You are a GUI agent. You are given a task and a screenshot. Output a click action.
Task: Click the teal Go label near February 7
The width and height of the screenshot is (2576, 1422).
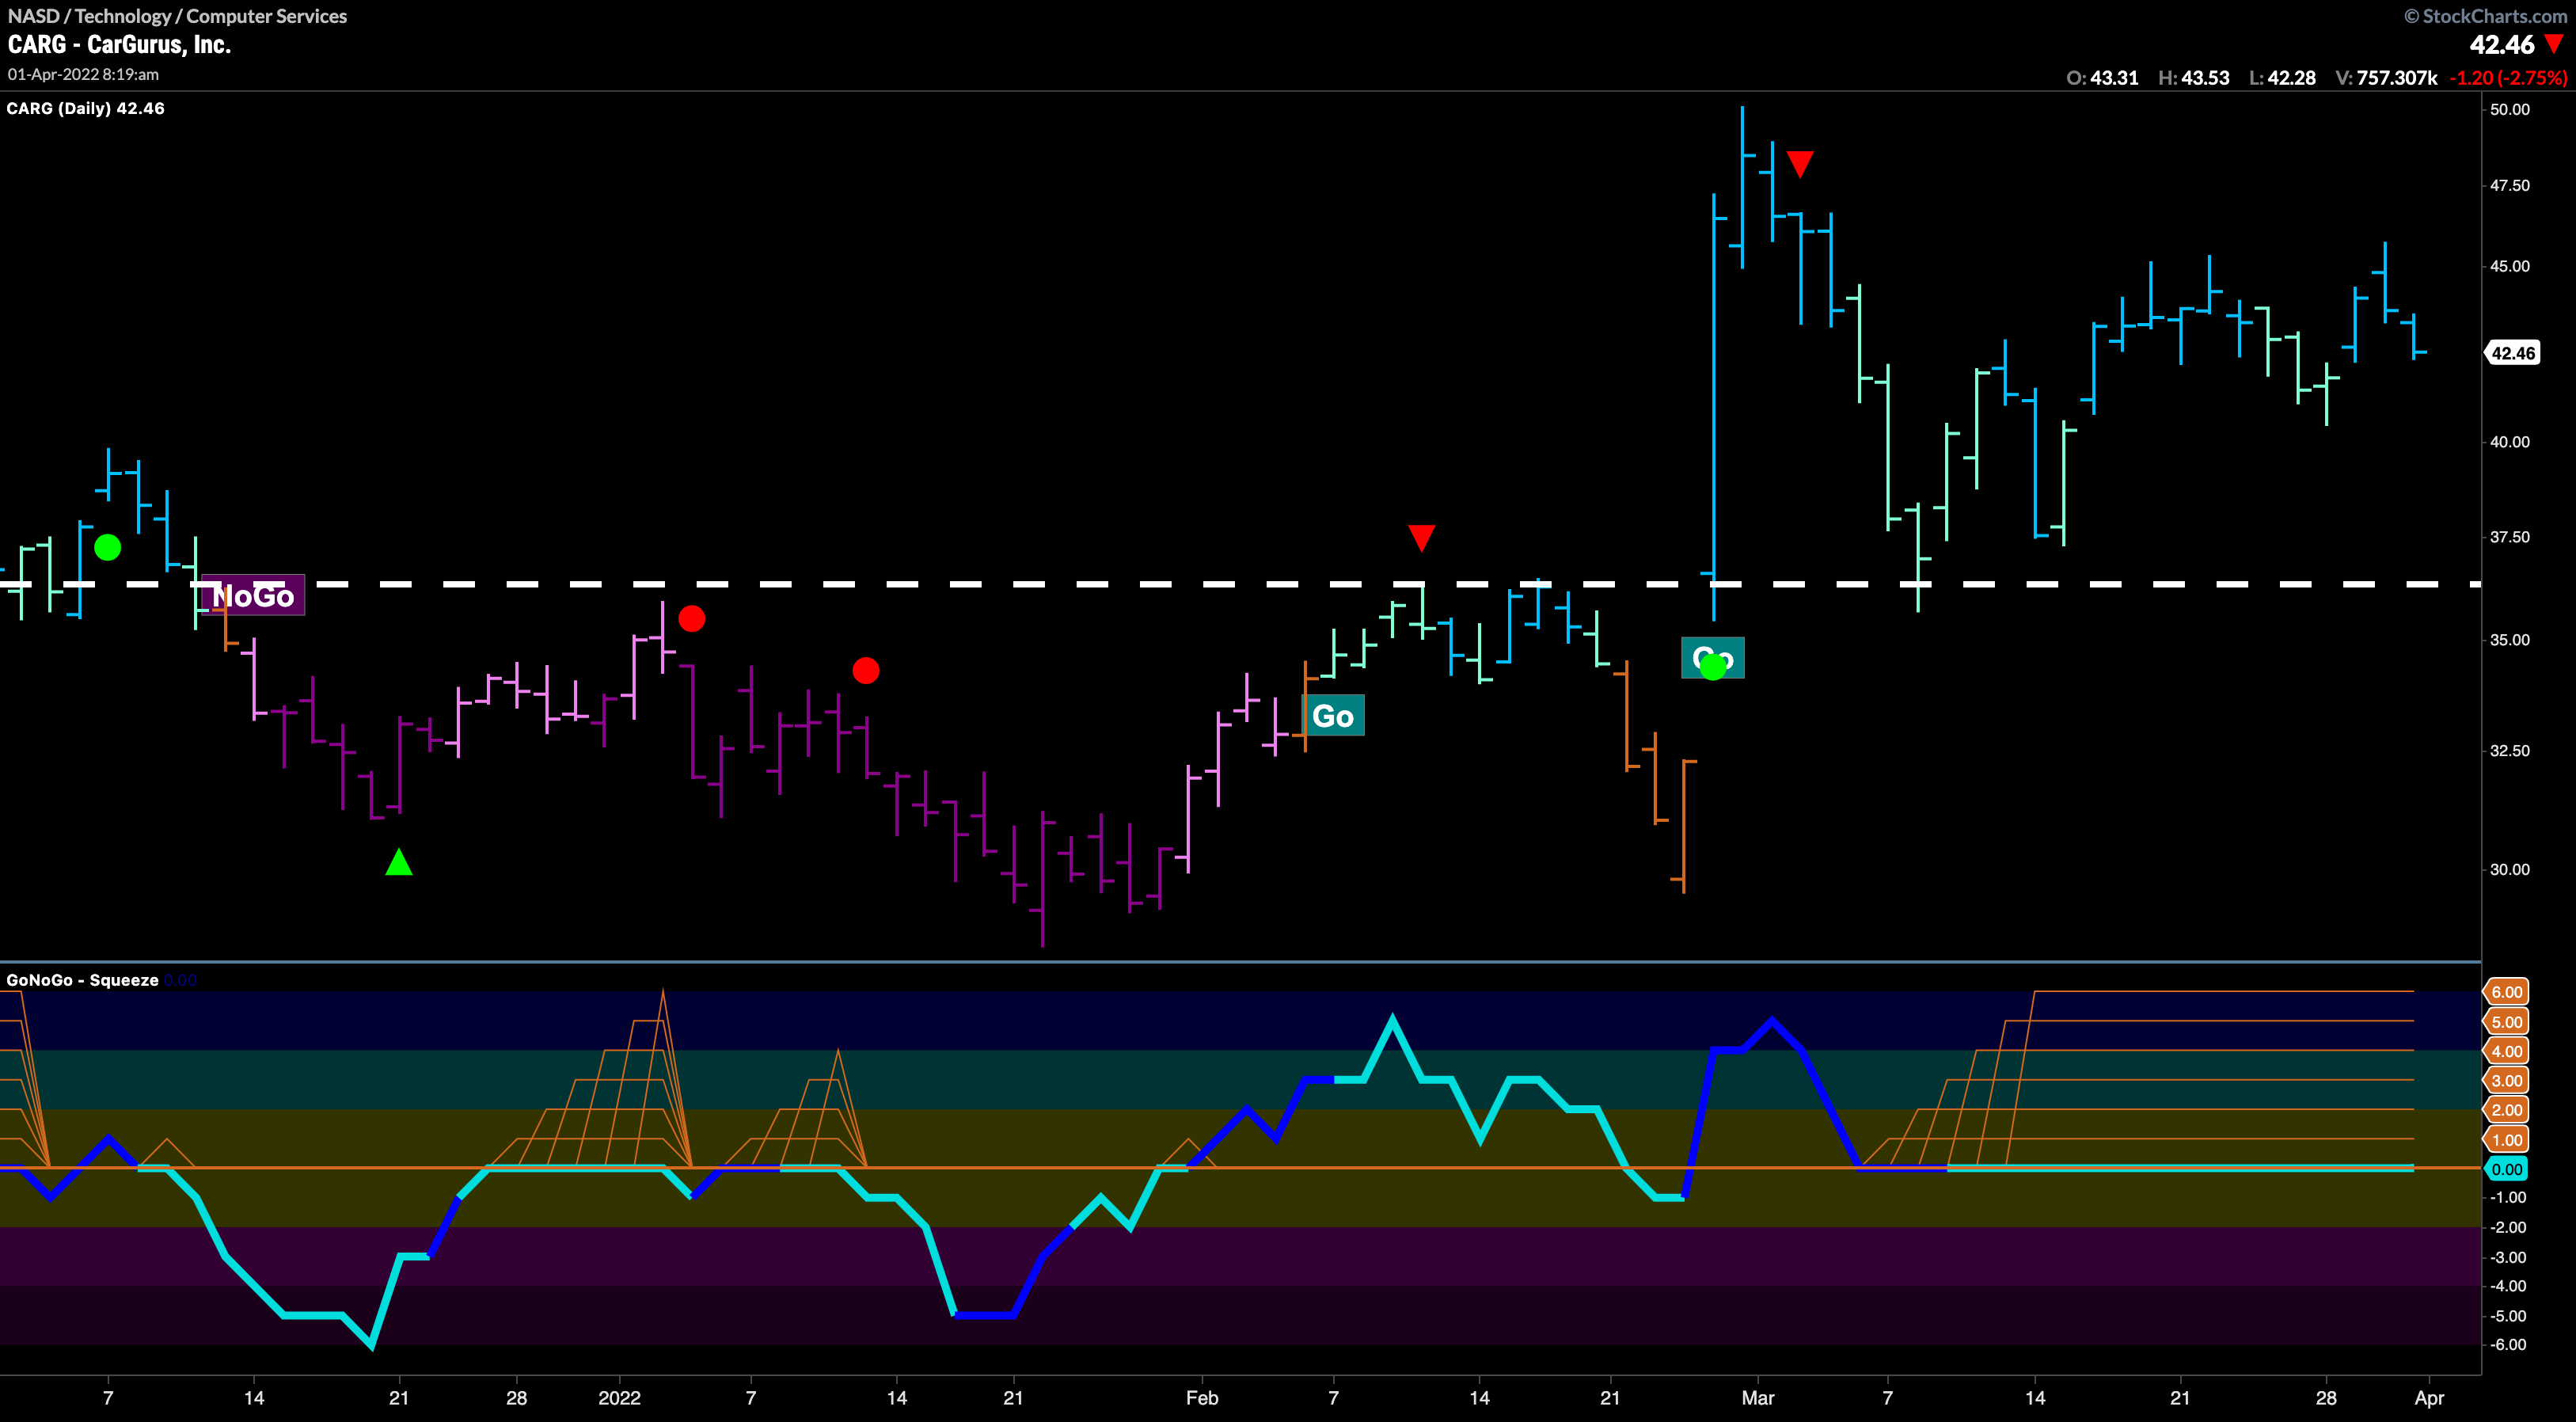point(1333,716)
